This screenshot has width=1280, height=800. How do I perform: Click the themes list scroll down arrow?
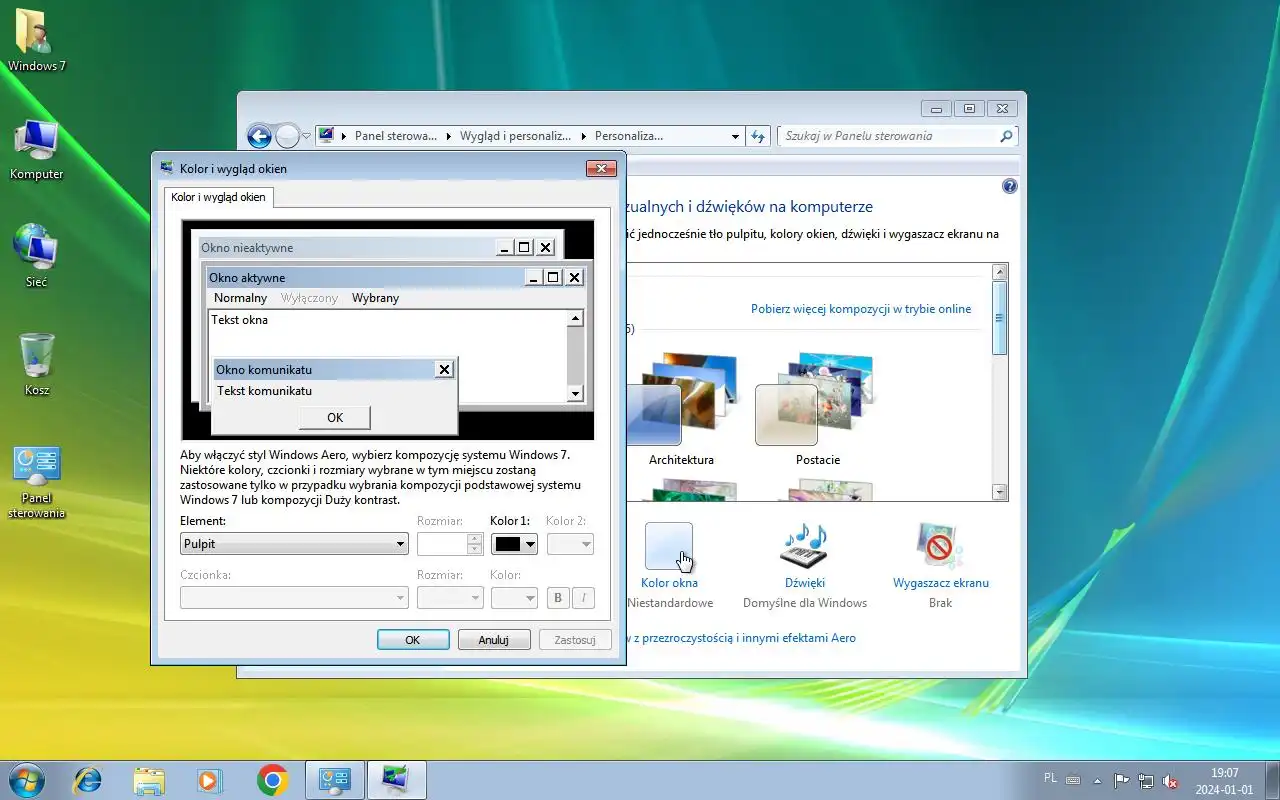999,492
